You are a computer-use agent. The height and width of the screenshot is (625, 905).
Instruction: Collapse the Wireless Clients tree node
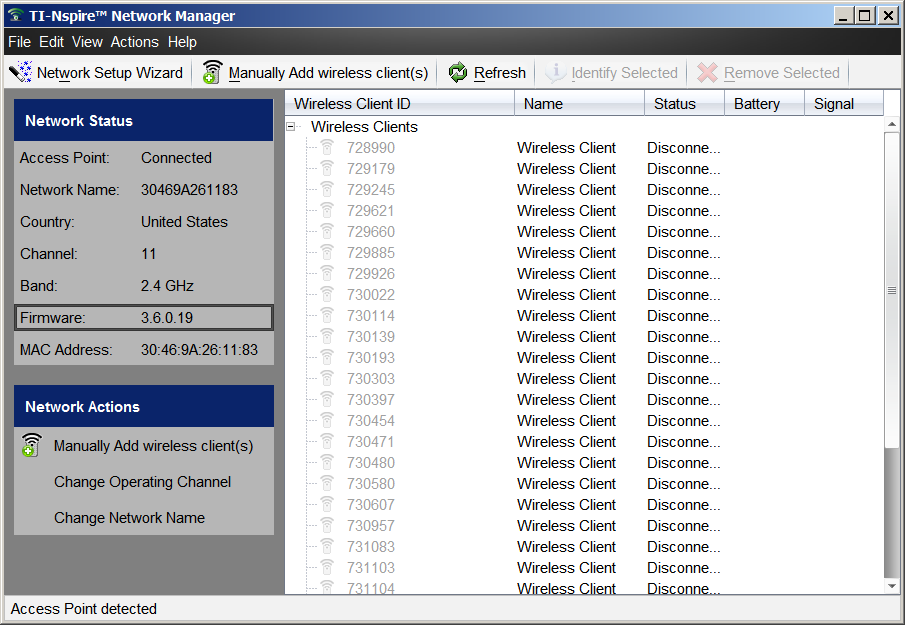(291, 127)
